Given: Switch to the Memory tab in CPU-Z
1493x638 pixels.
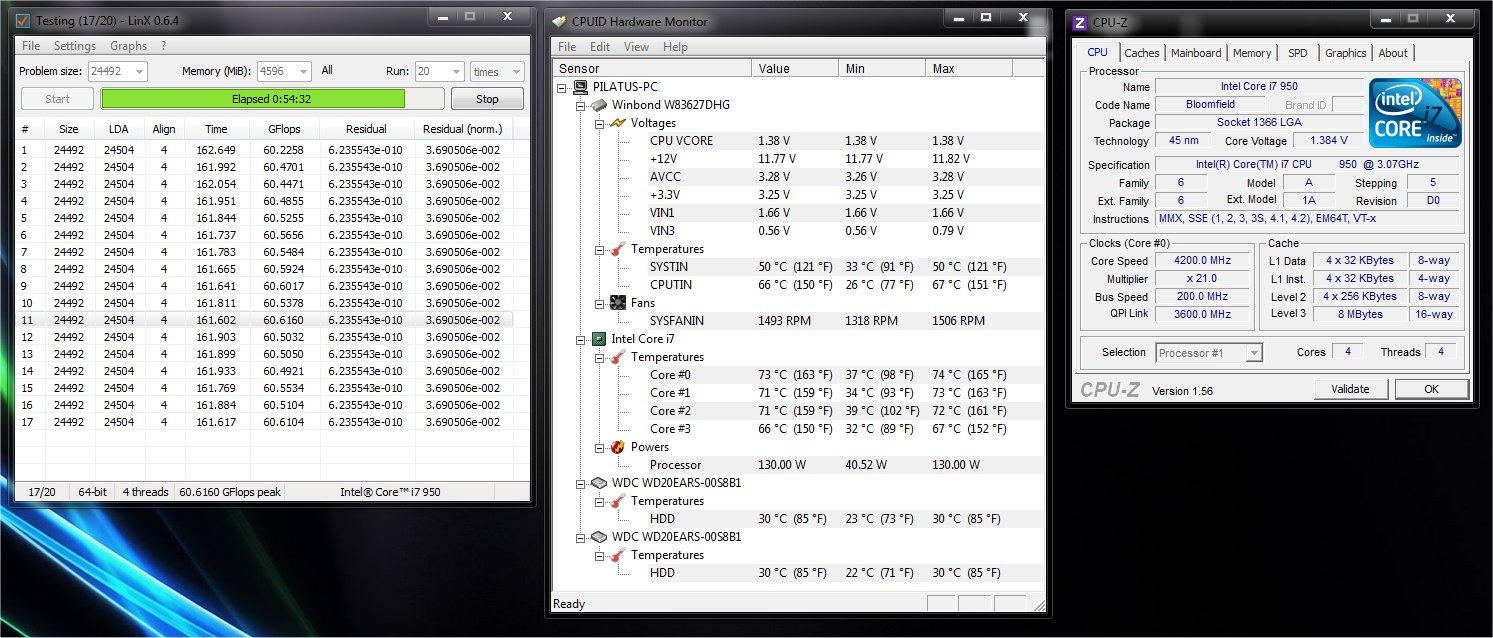Looking at the screenshot, I should (1252, 53).
